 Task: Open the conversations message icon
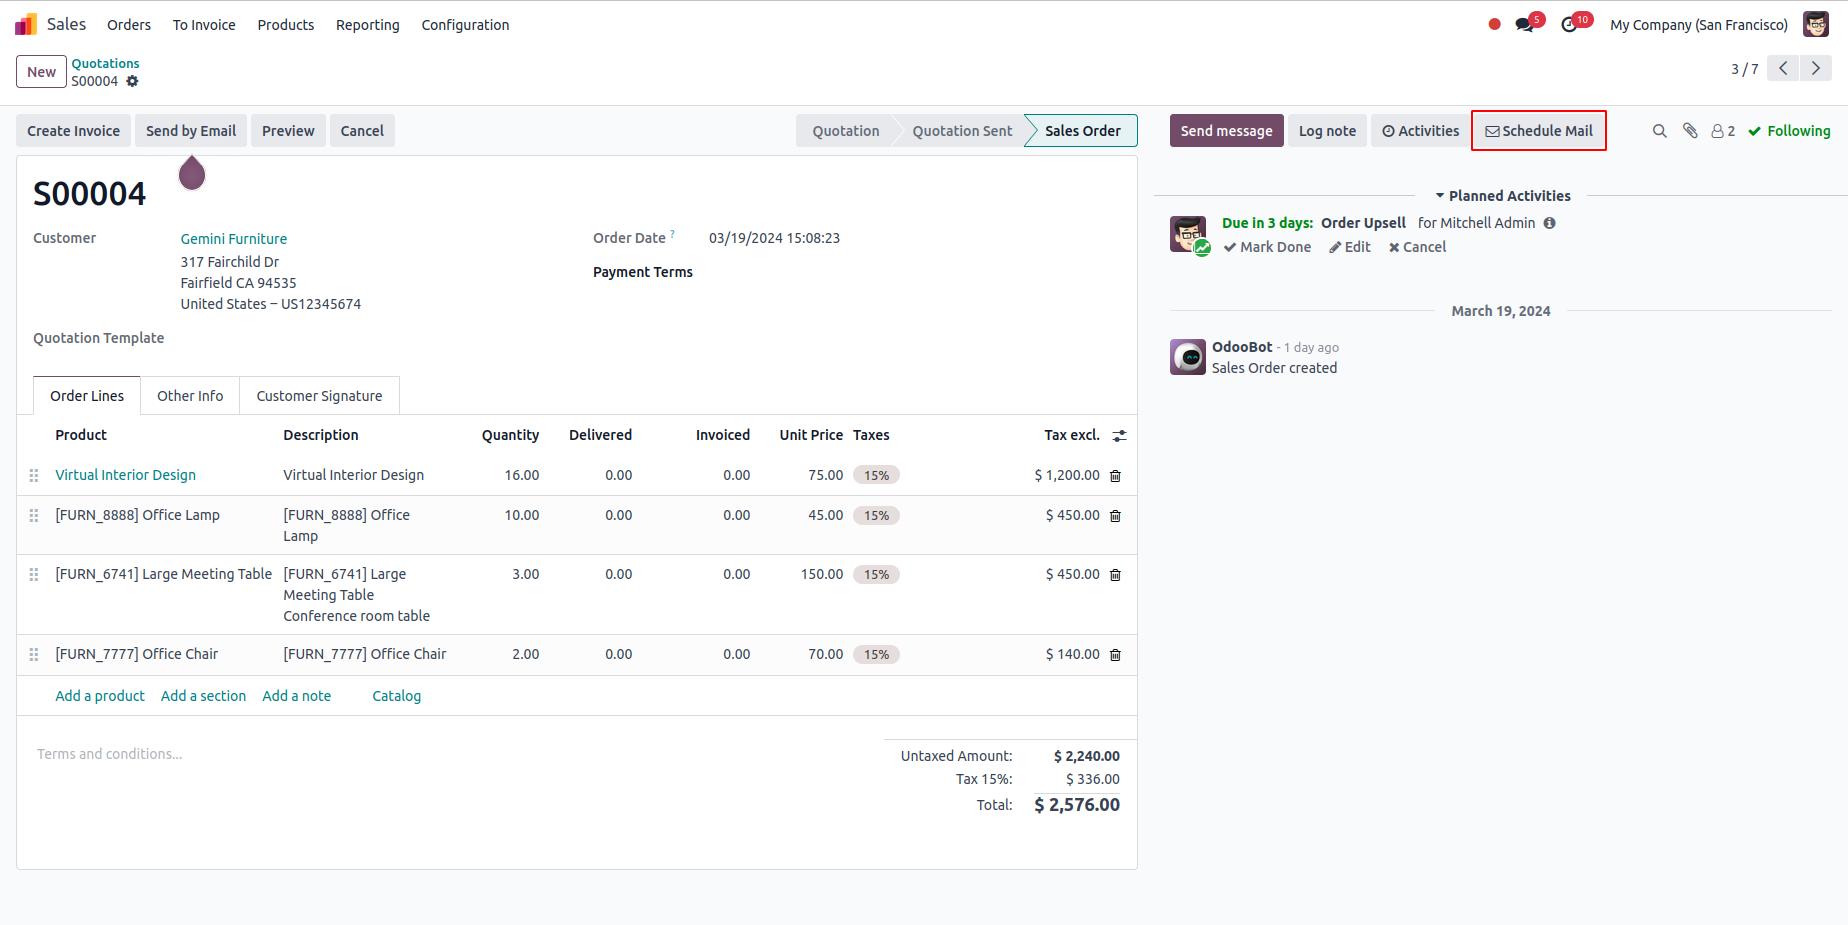point(1525,25)
